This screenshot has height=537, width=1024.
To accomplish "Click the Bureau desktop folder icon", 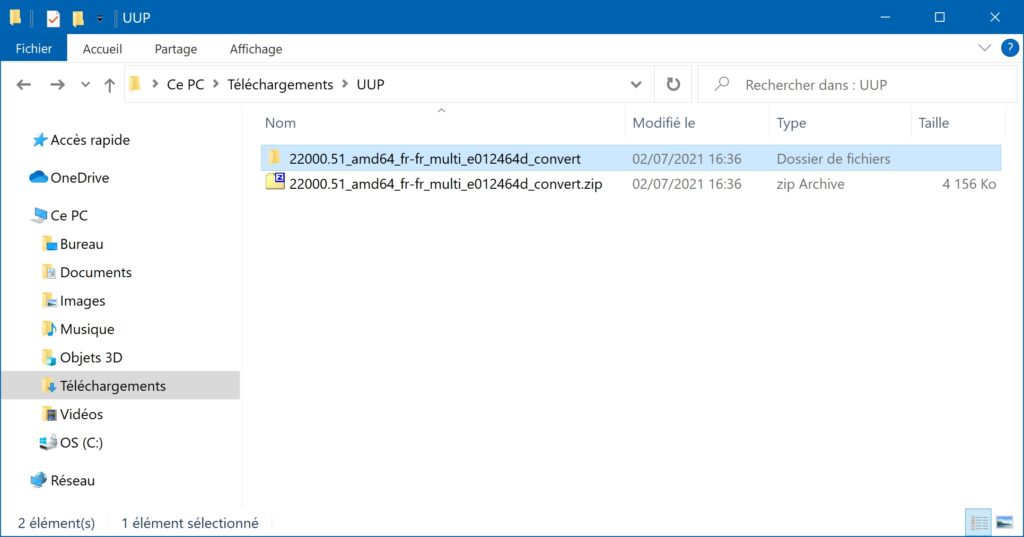I will click(x=50, y=244).
